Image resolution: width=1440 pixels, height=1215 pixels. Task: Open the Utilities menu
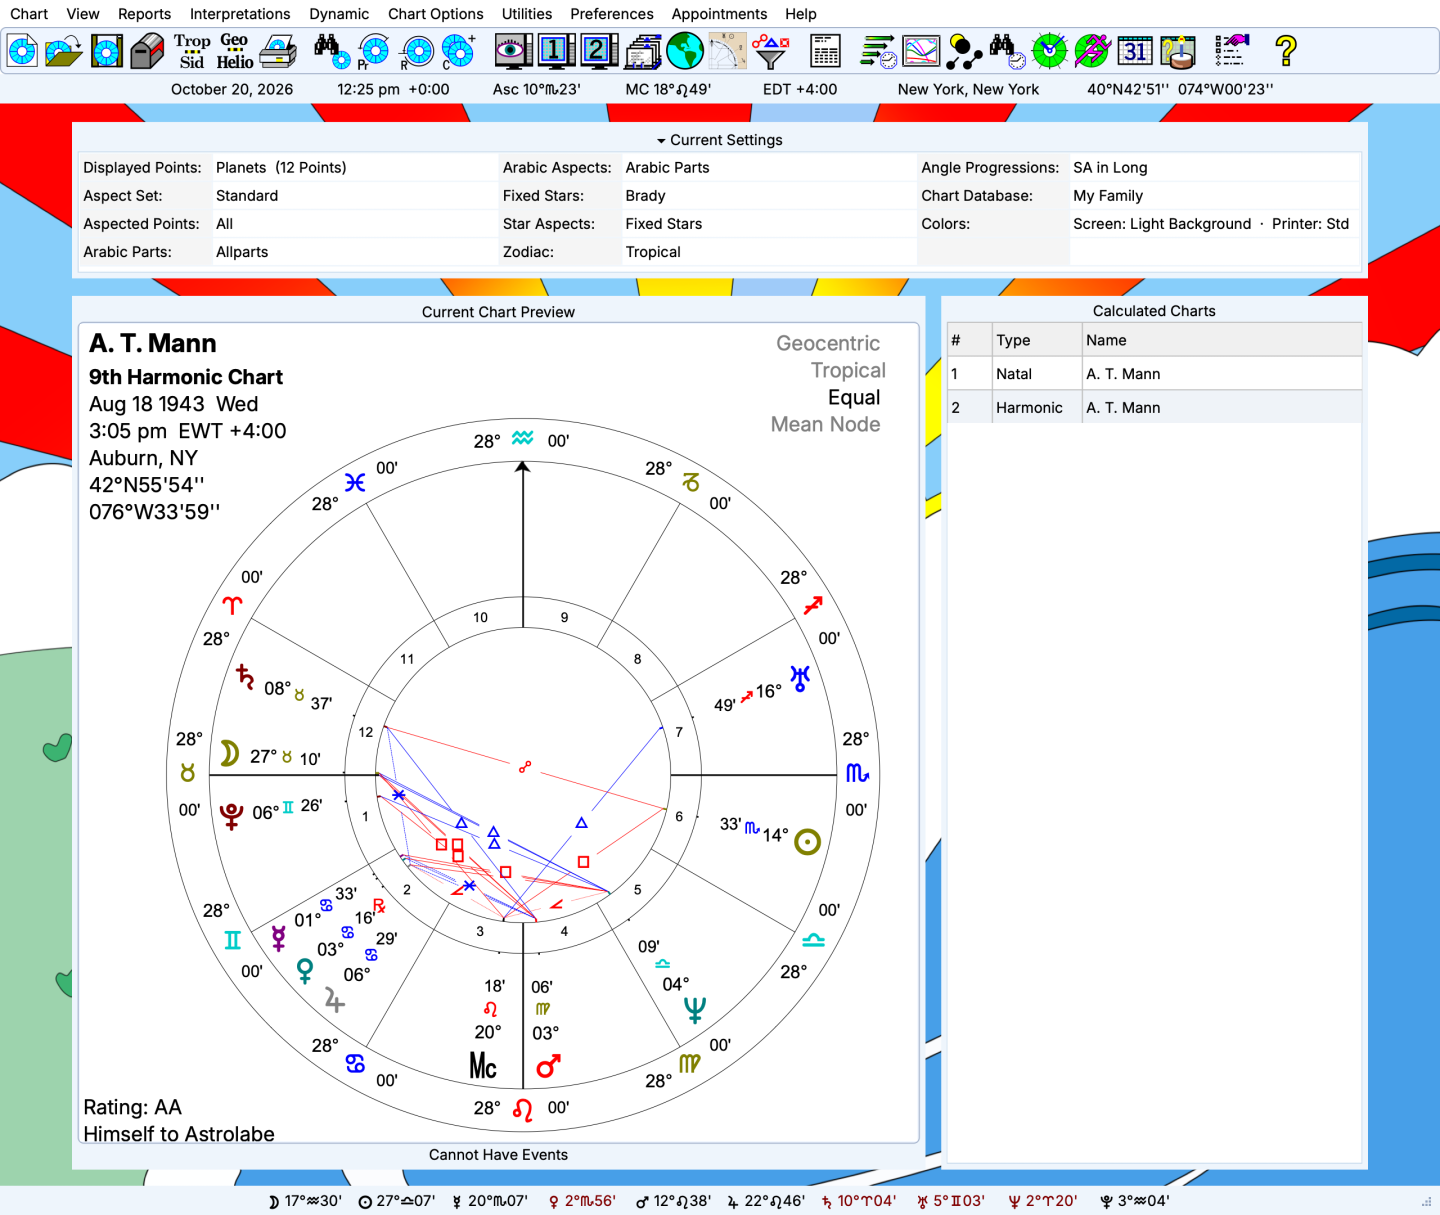coord(527,14)
